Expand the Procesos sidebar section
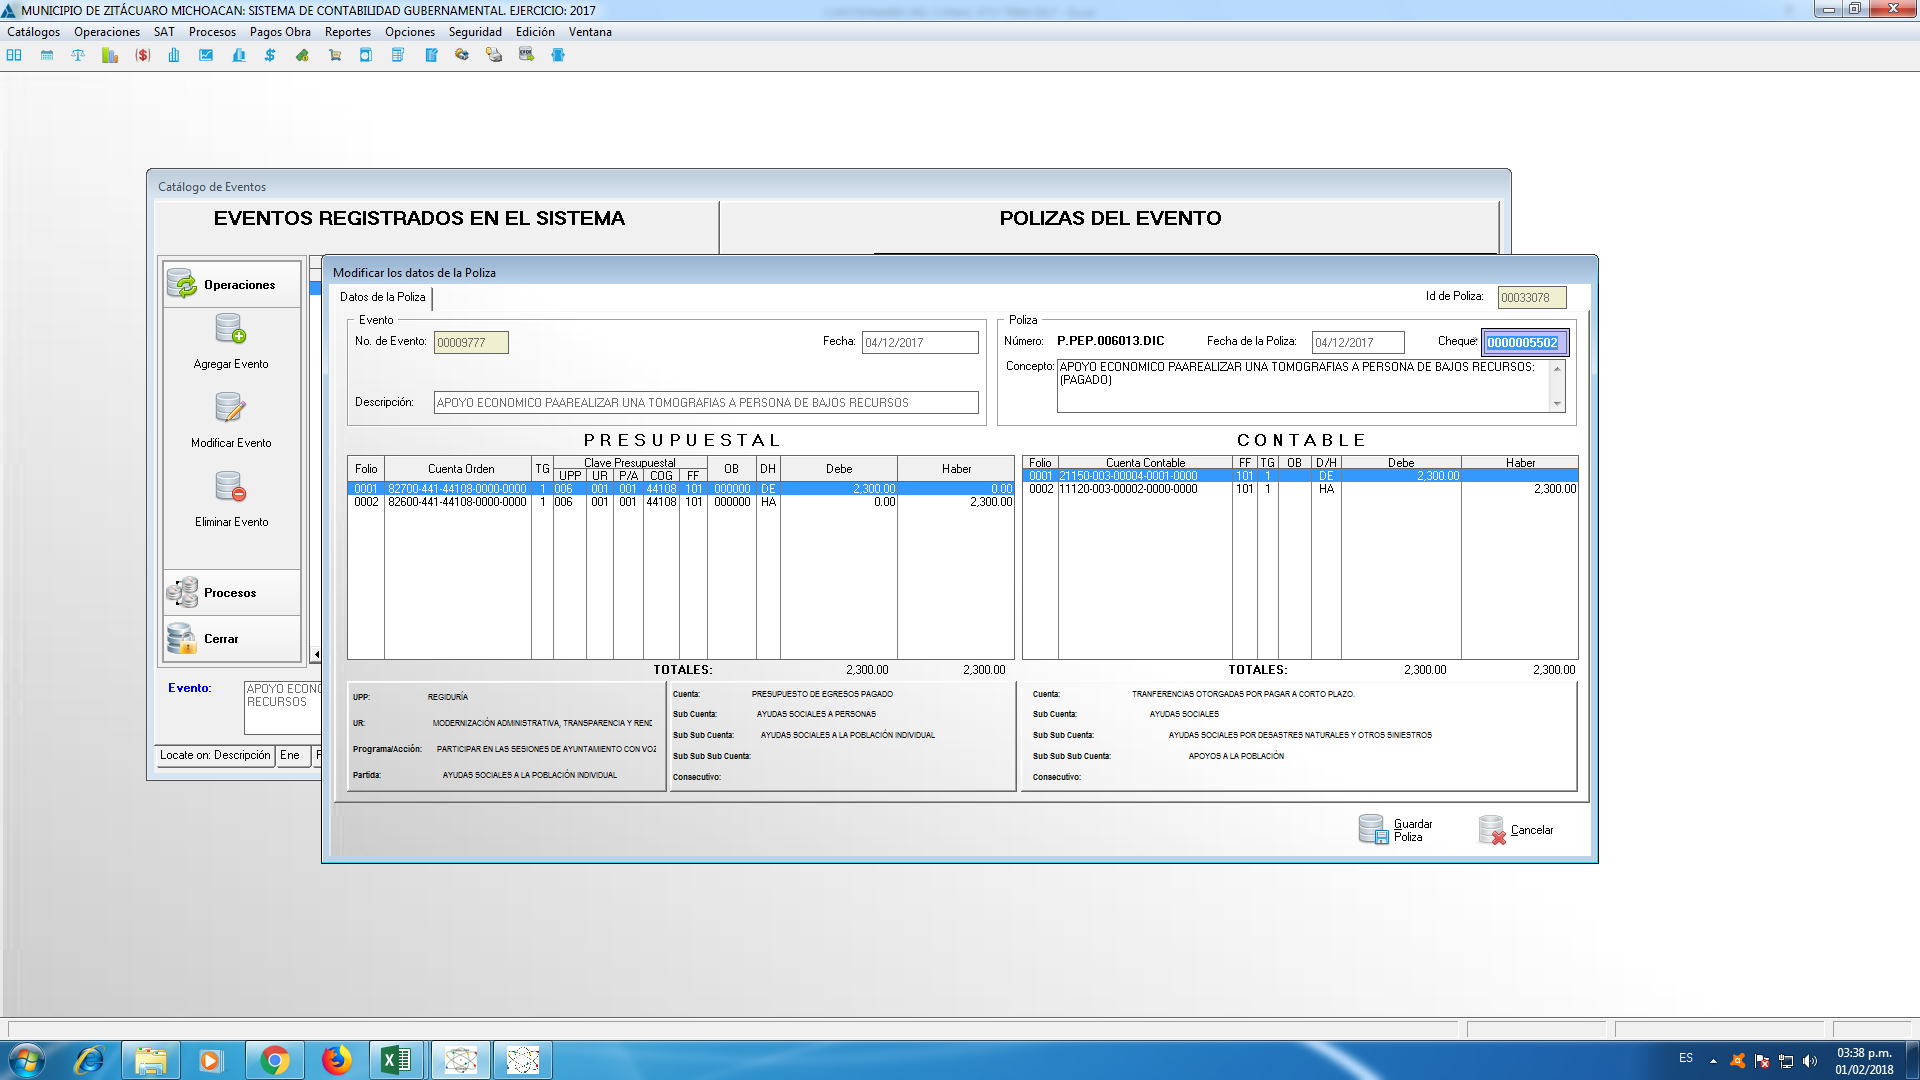This screenshot has width=1920, height=1080. [x=231, y=593]
